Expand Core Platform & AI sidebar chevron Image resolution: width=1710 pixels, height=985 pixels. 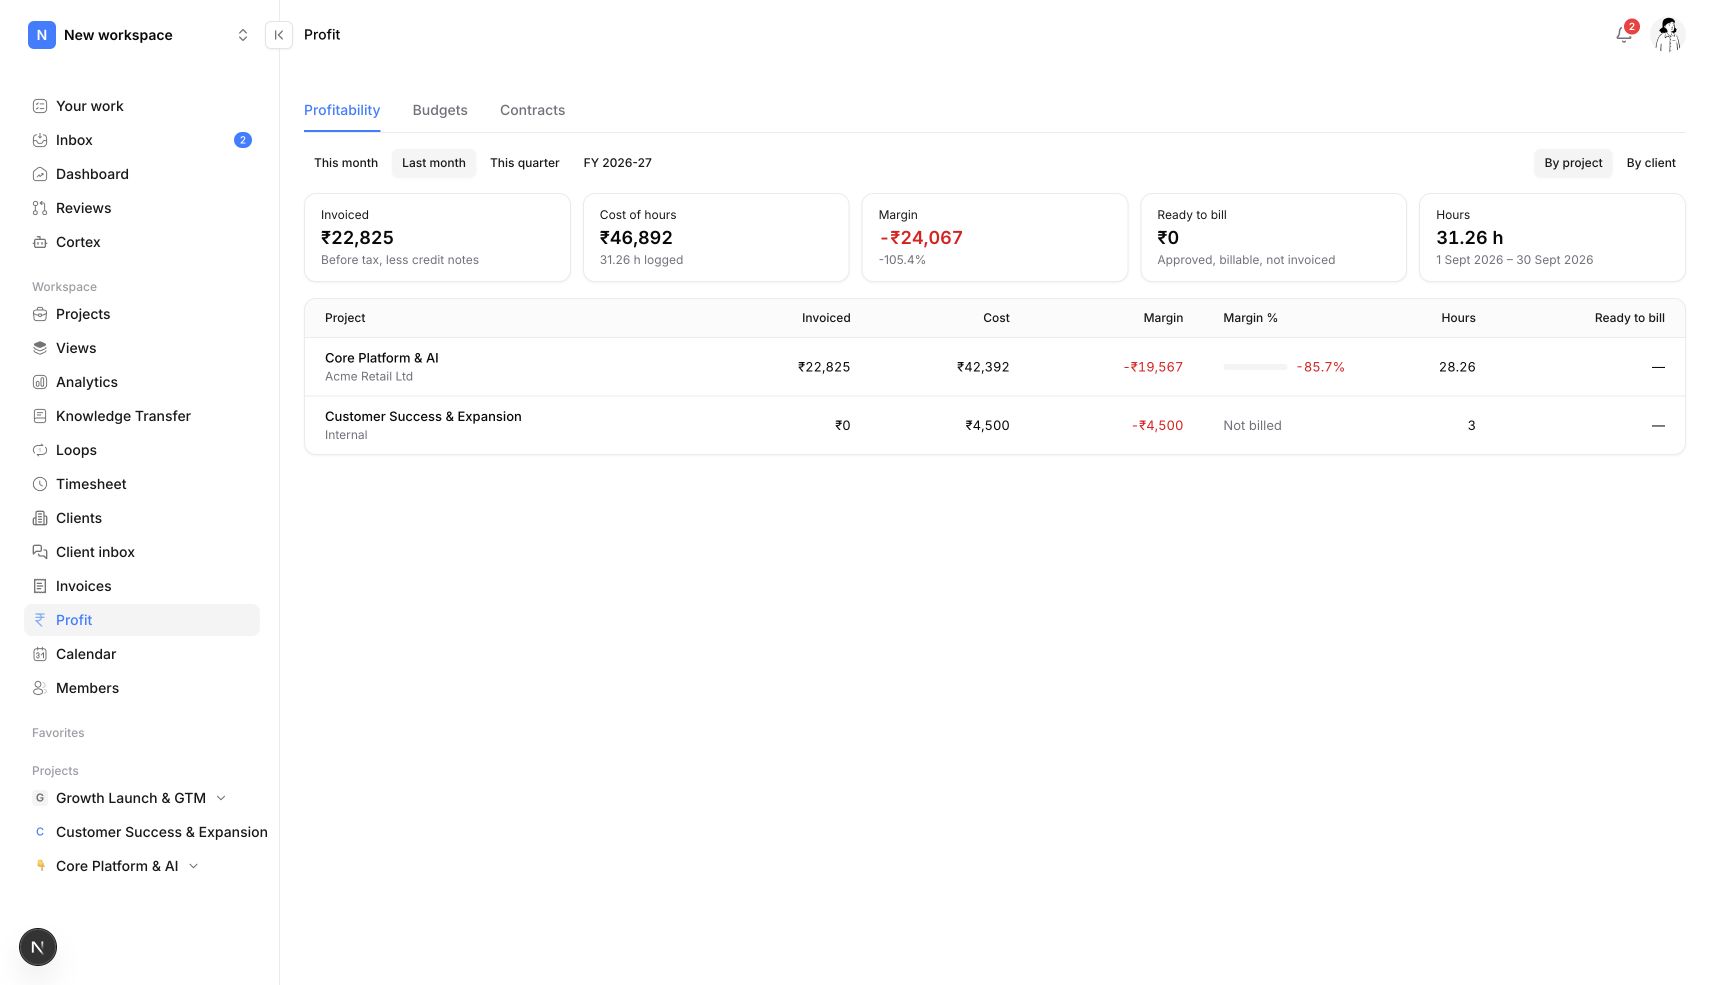coord(193,866)
